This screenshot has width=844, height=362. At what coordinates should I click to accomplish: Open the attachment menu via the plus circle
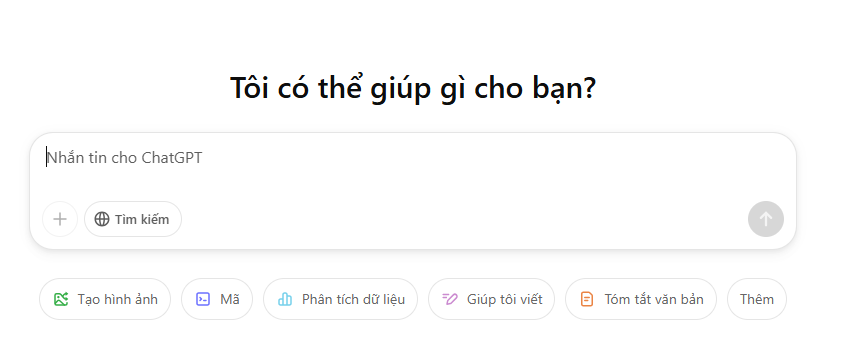click(60, 219)
